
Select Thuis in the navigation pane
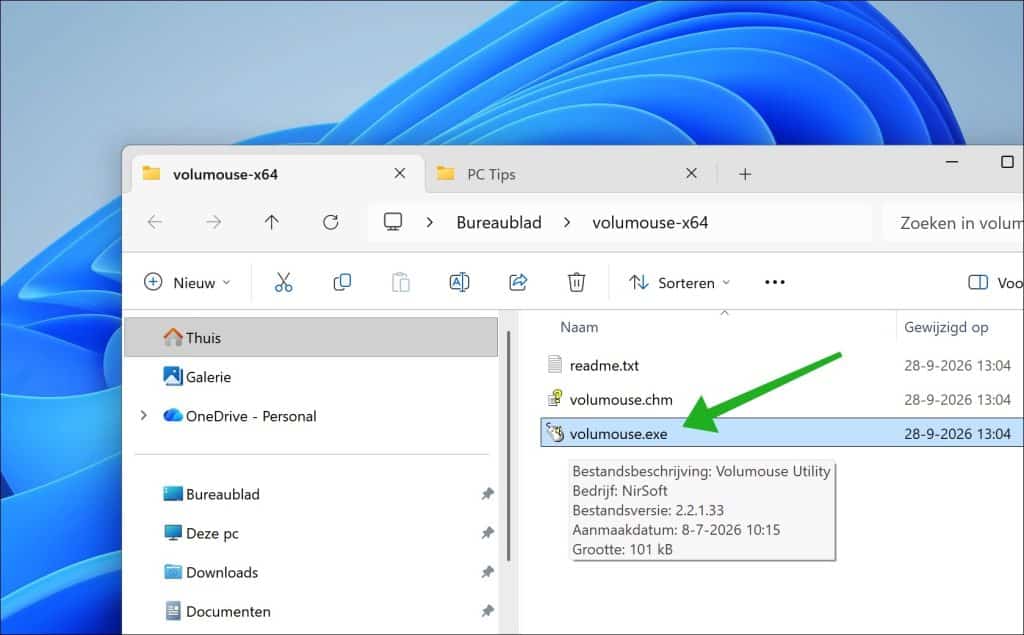(x=311, y=337)
